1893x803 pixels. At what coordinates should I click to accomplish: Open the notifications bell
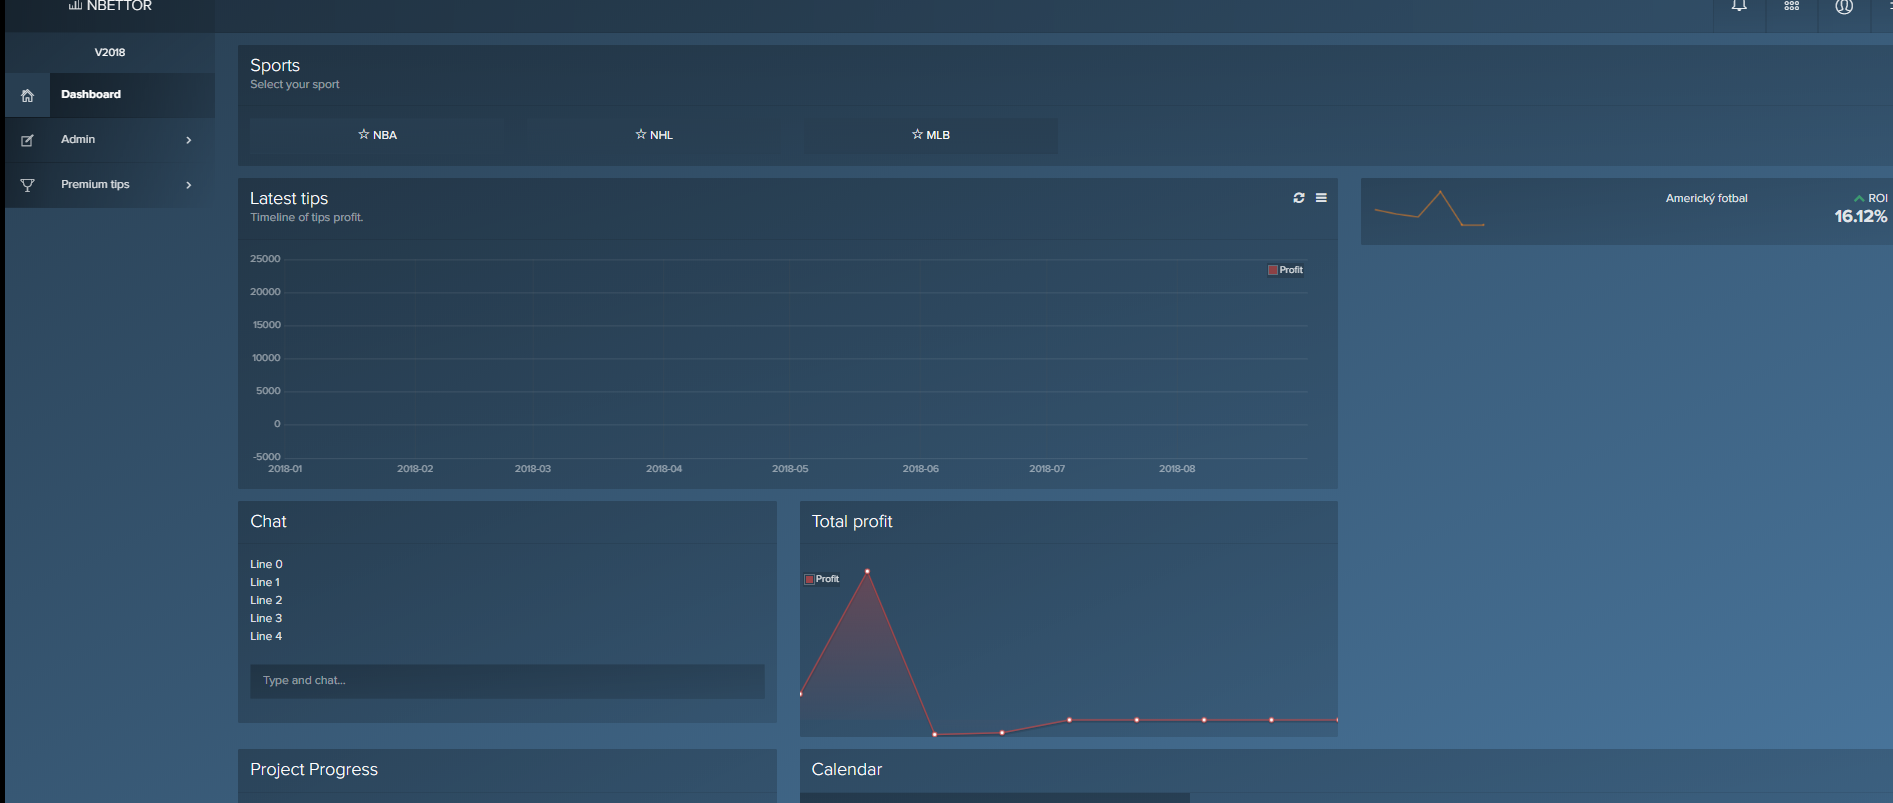point(1739,6)
